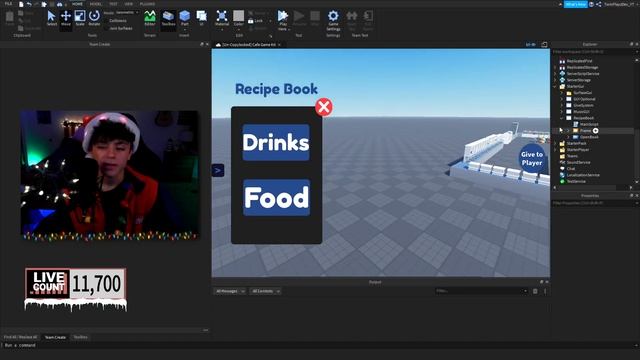Select the Select tool in ribbon
Viewport: 640px width, 360px height.
coord(51,19)
